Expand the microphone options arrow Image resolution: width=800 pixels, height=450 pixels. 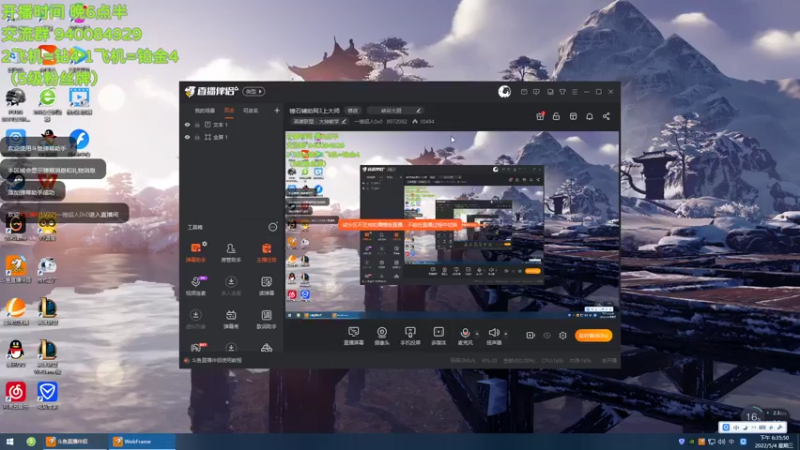(x=477, y=334)
